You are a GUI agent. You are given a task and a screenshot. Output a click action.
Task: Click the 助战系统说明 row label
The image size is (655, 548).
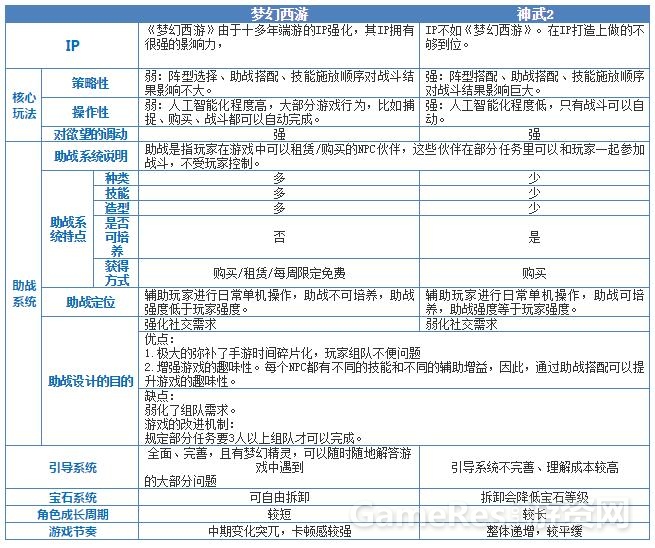coord(90,156)
